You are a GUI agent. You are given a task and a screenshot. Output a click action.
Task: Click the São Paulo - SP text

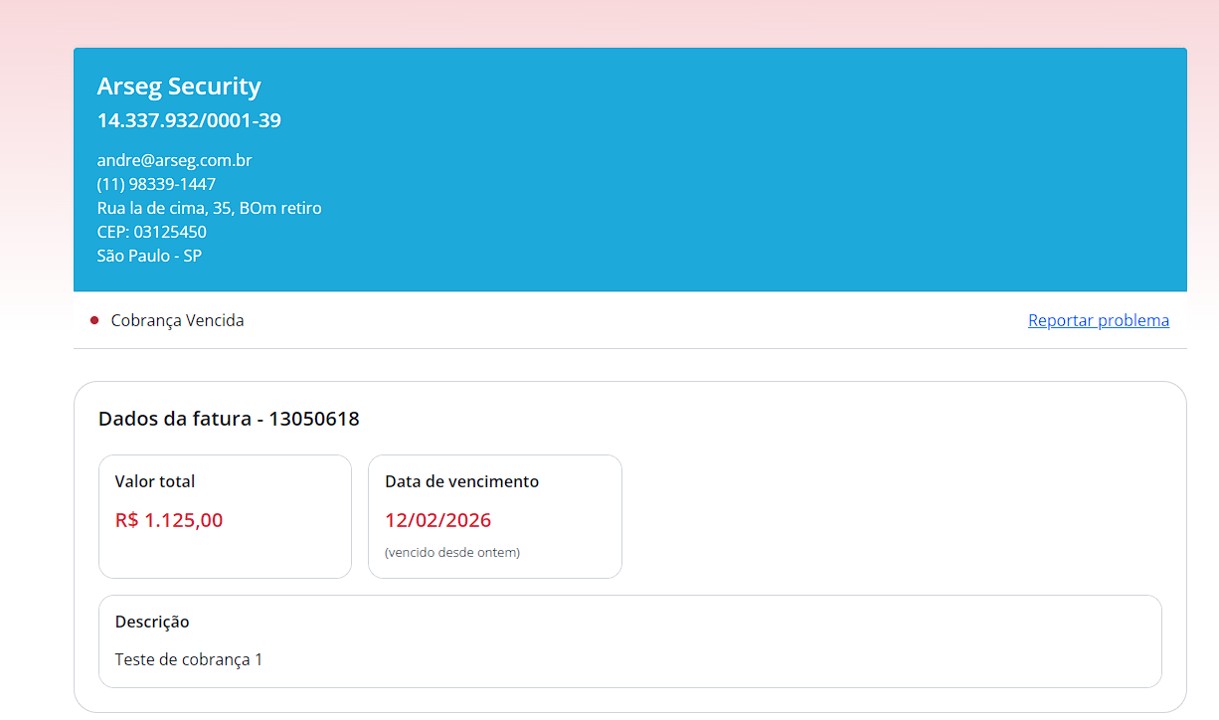[x=149, y=256]
